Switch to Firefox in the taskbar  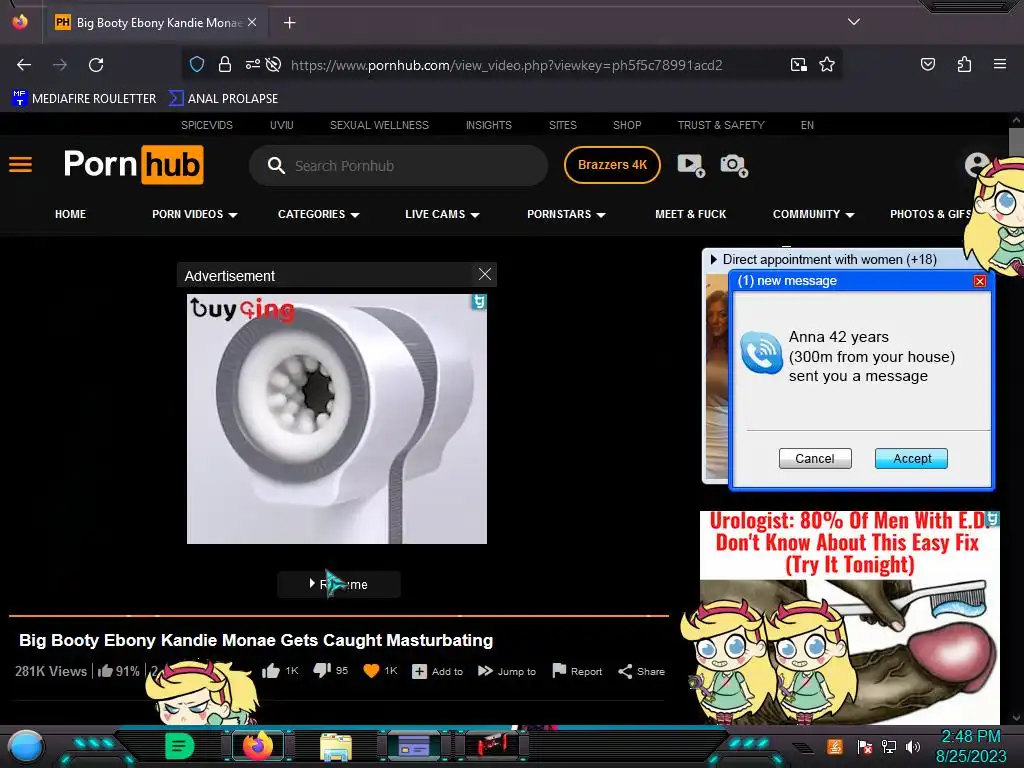point(257,746)
